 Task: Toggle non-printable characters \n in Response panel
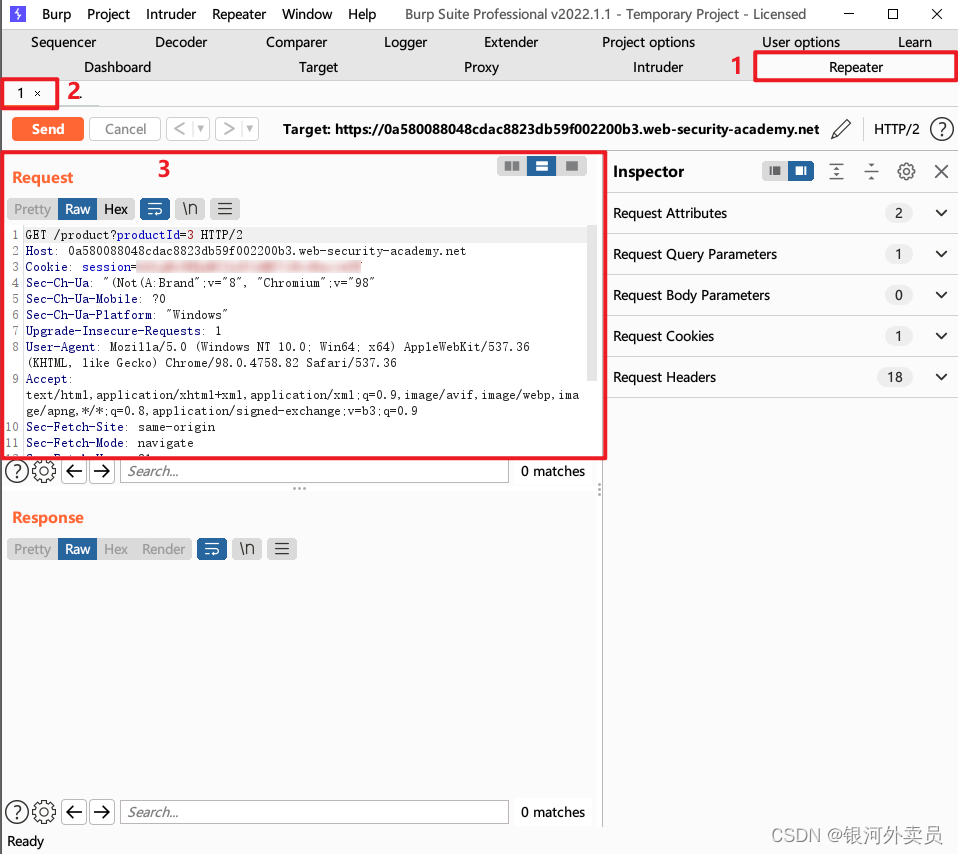pos(247,549)
